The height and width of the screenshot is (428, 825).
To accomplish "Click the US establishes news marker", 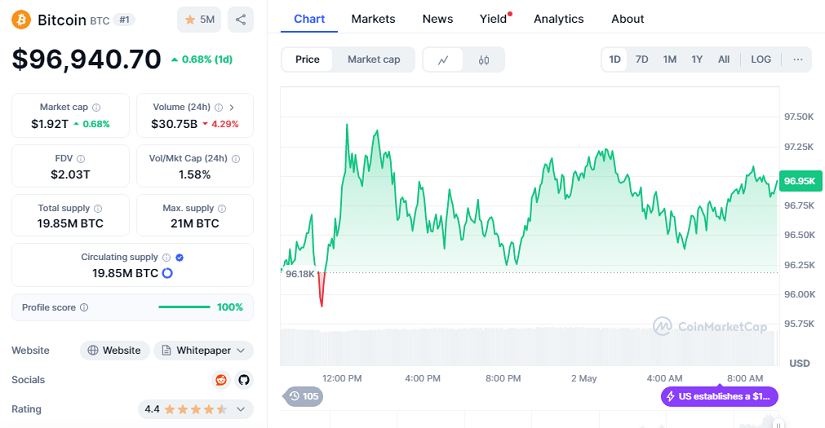I will [x=719, y=397].
